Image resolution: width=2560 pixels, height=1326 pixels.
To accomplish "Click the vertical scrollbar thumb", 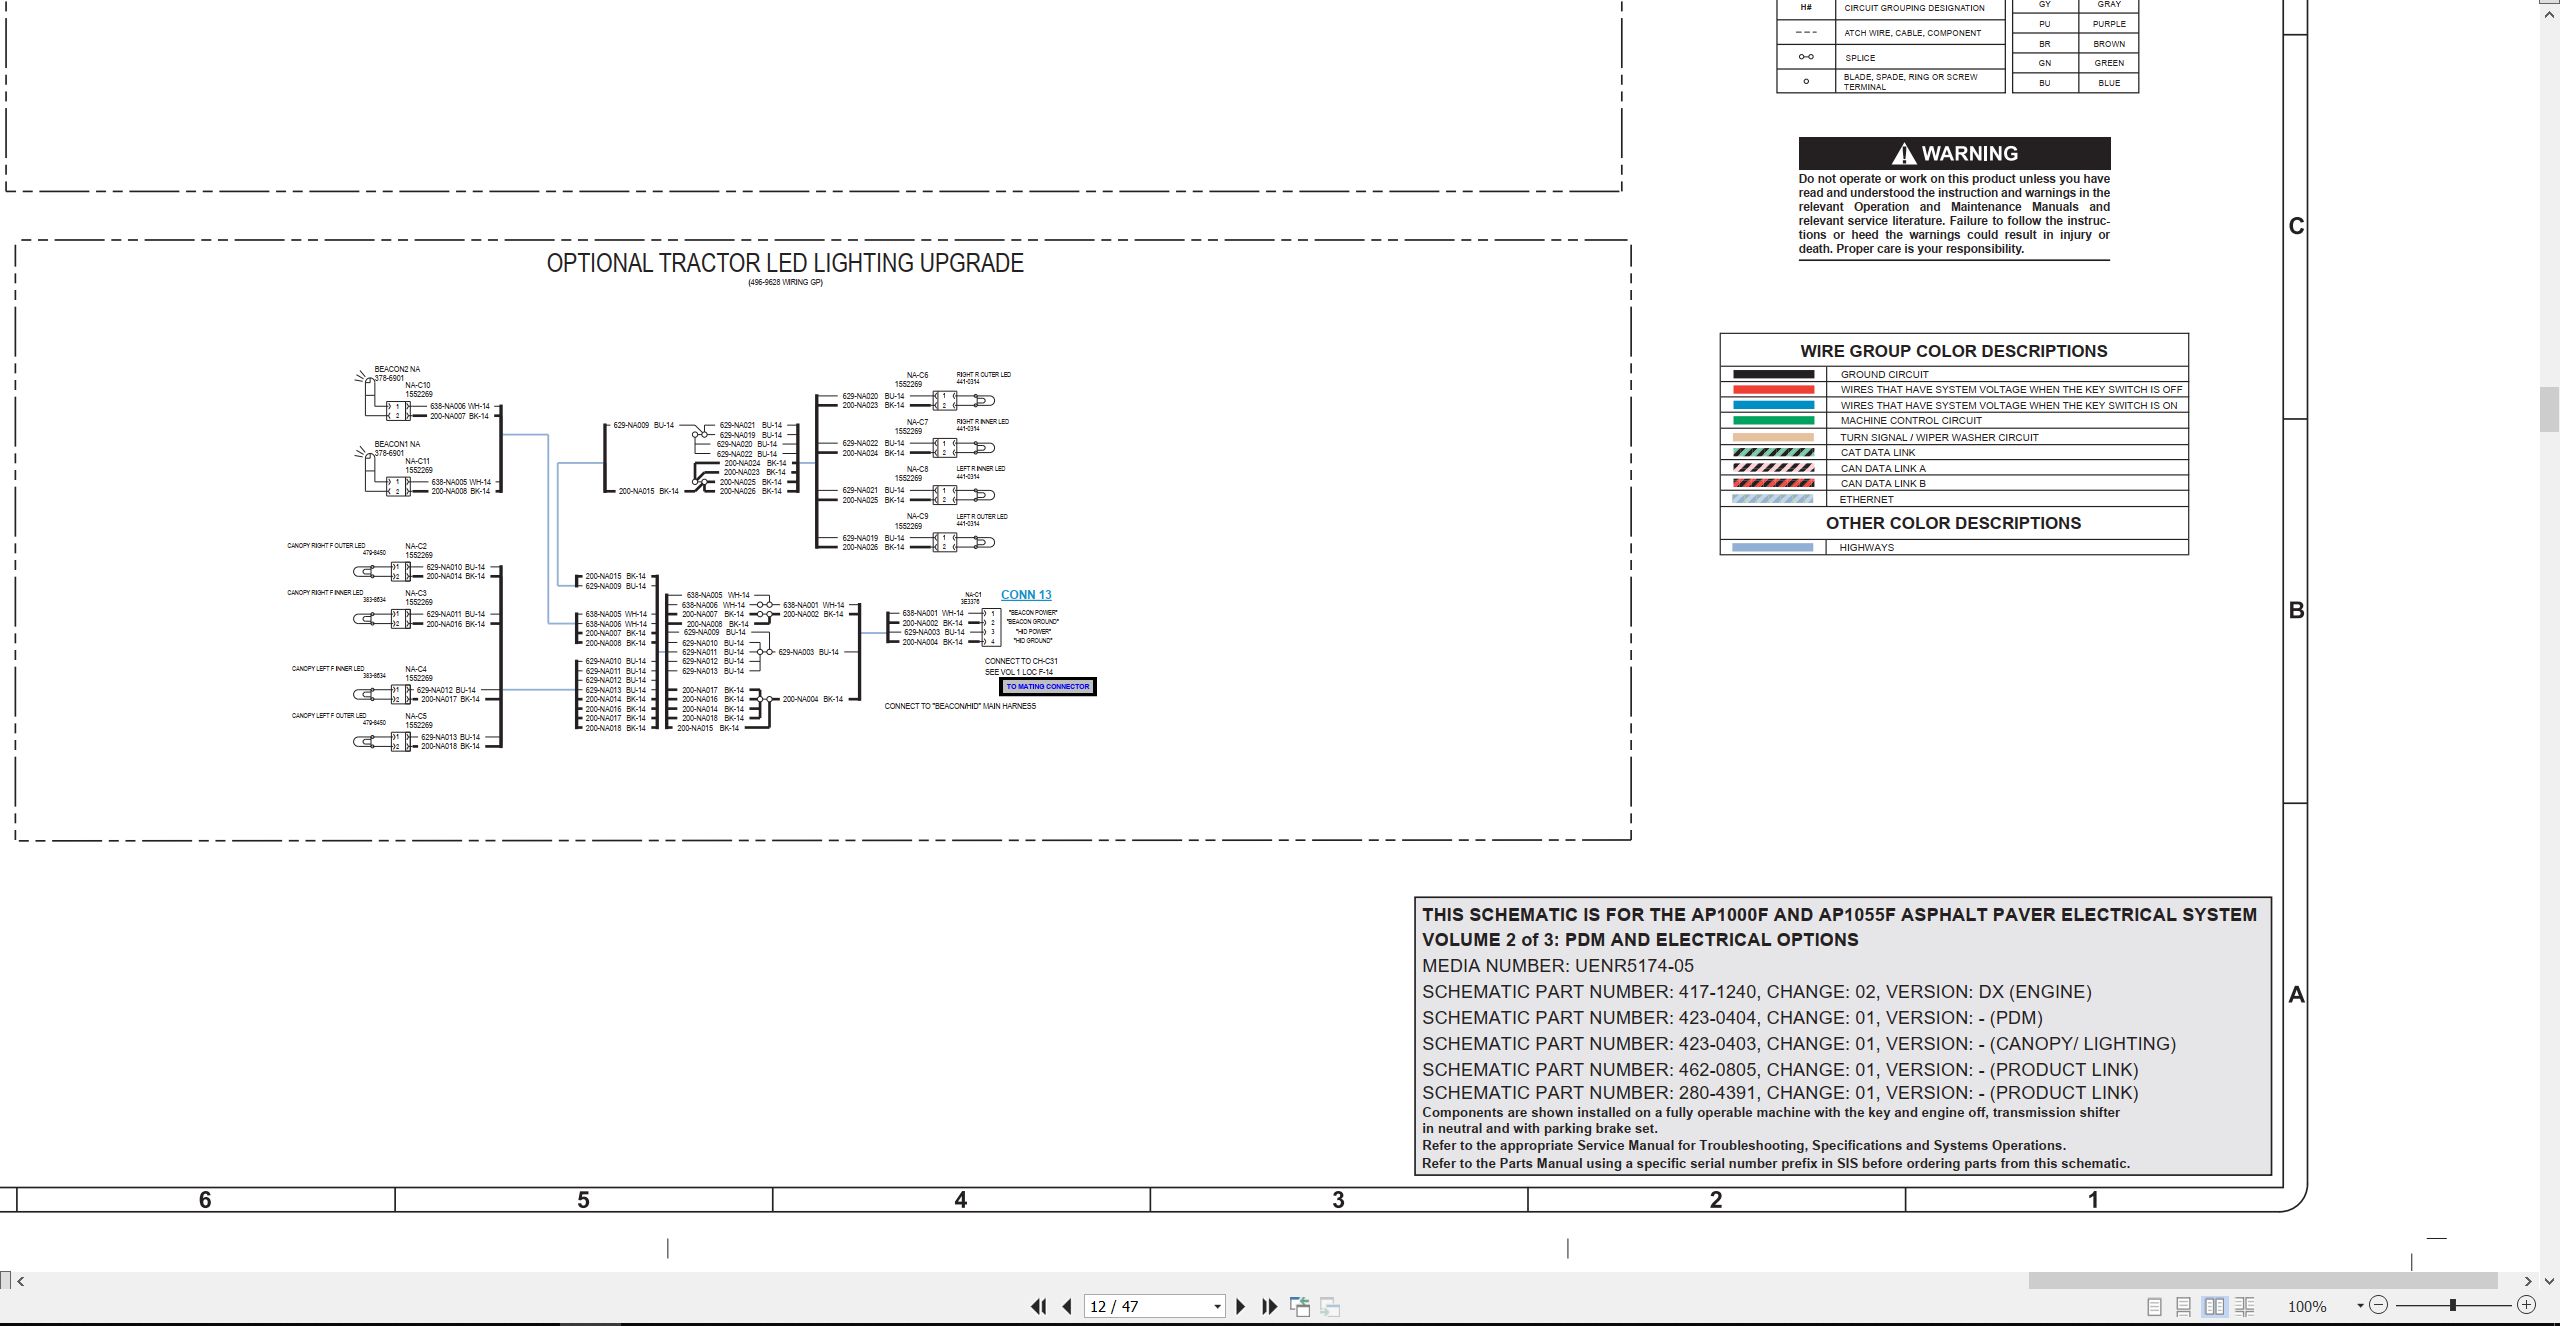I will tap(2550, 410).
